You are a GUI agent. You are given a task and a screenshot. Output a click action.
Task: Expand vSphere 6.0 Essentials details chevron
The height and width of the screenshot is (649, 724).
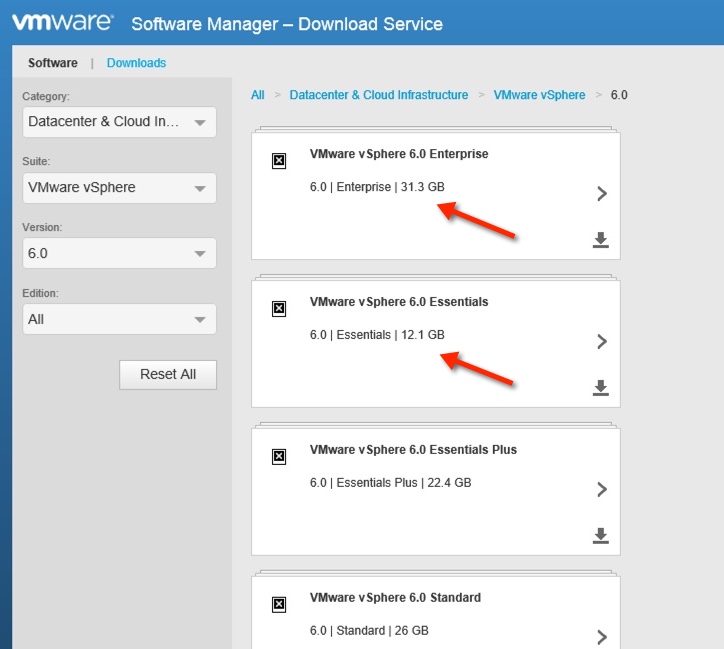[x=602, y=342]
